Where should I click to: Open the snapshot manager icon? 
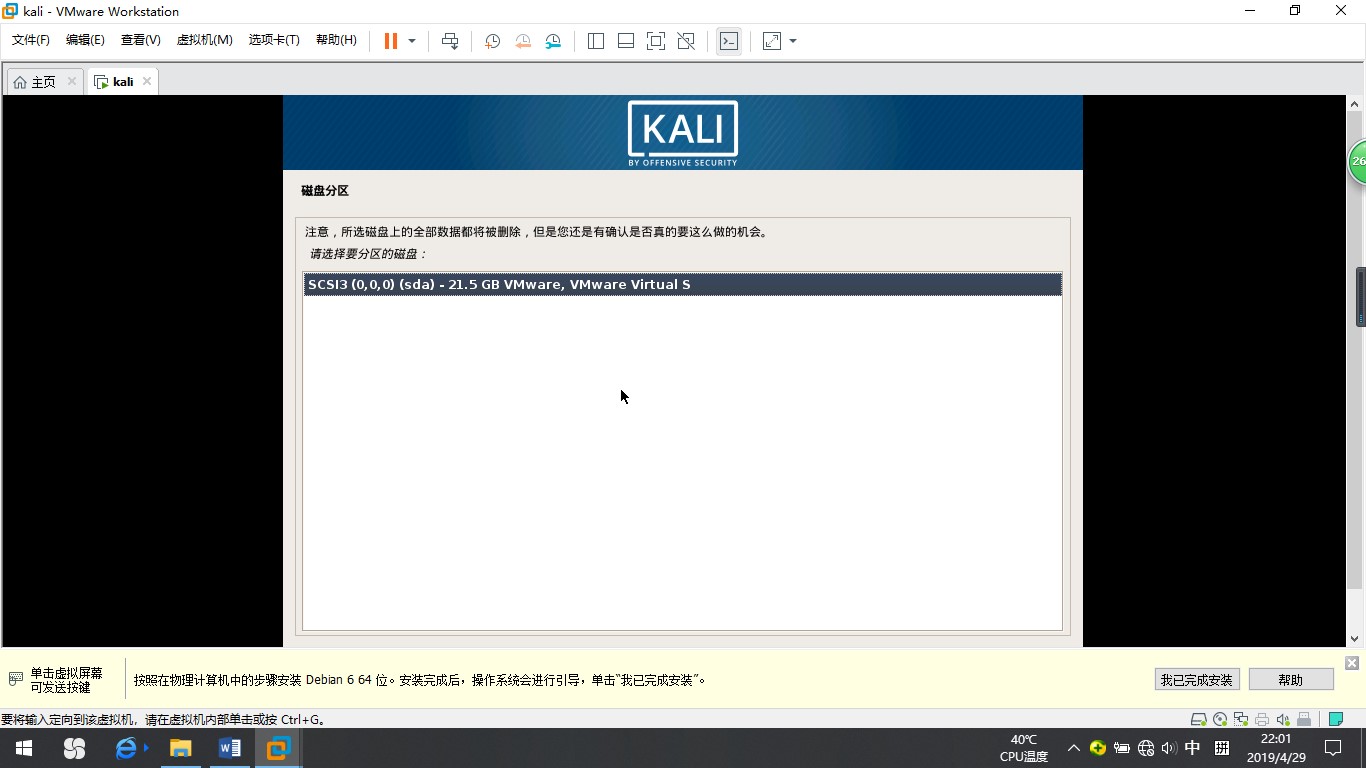point(553,41)
